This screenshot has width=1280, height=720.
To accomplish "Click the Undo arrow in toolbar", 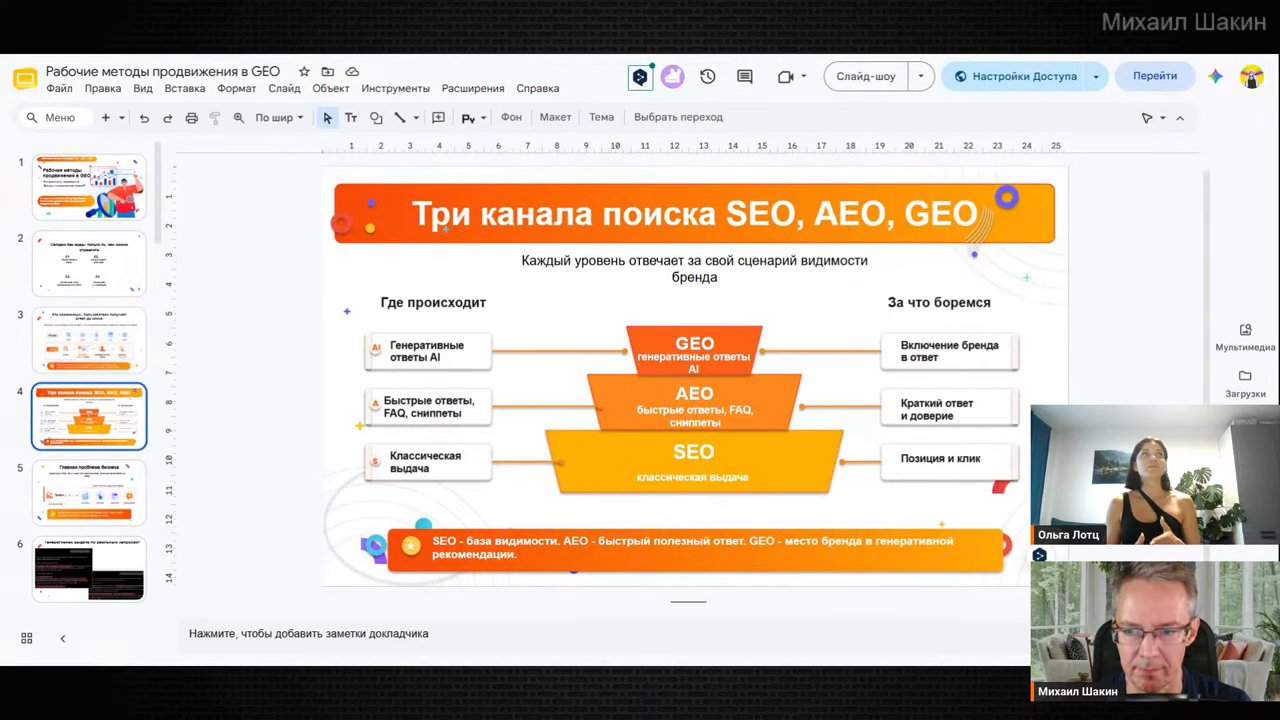I will [x=144, y=118].
